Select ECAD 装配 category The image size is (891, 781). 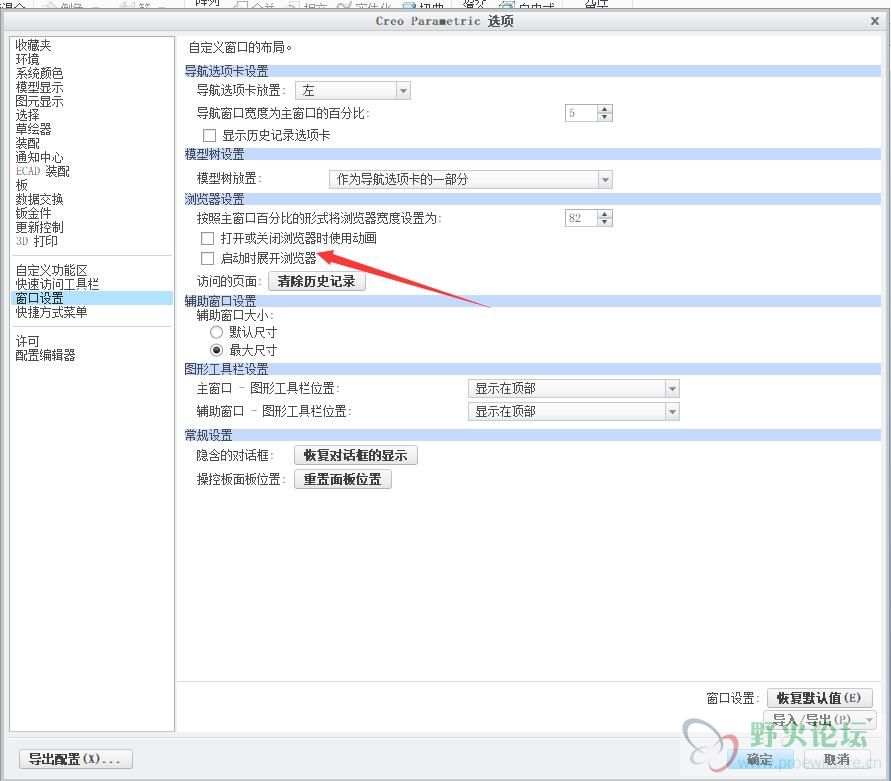[x=43, y=171]
